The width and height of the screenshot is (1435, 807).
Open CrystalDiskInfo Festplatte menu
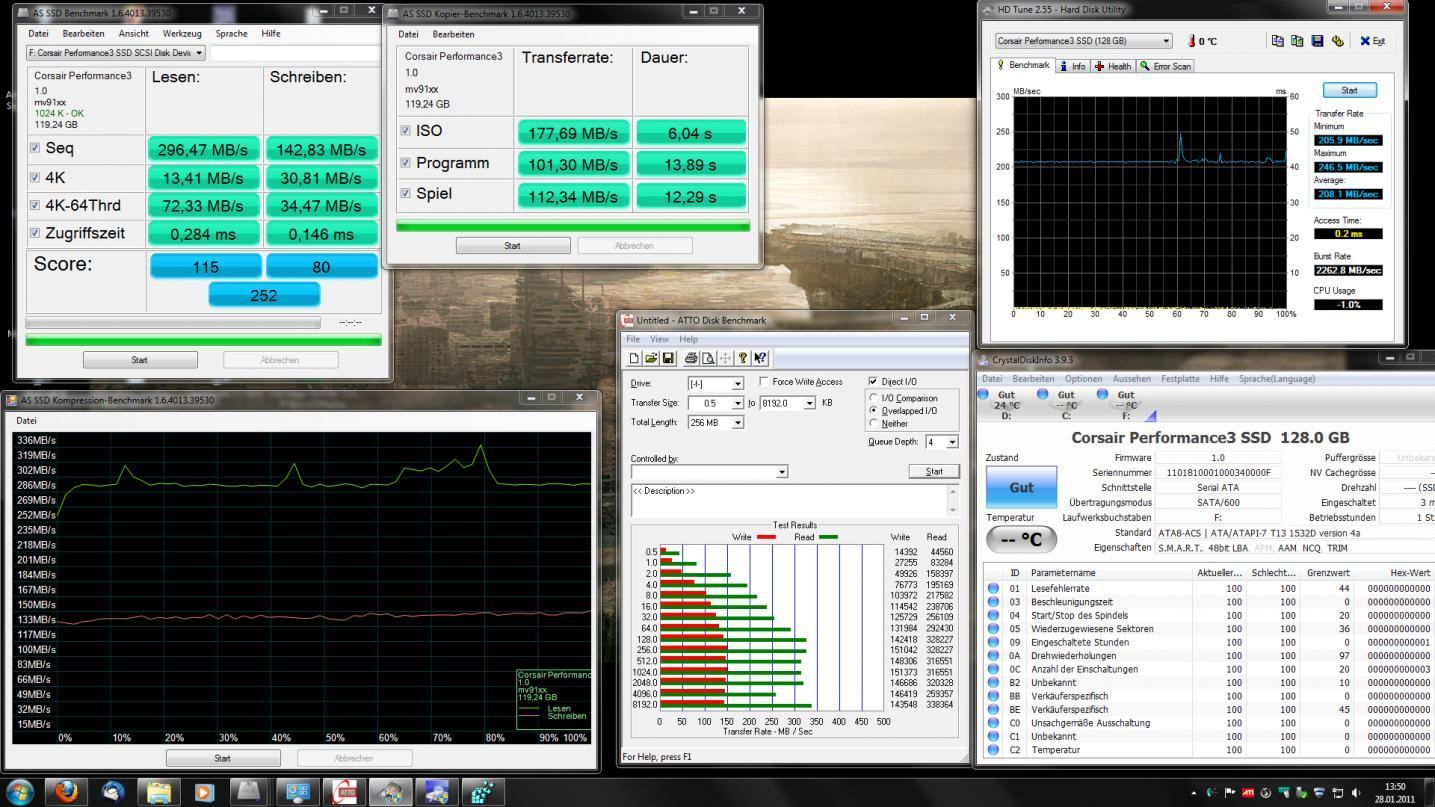click(x=1180, y=379)
